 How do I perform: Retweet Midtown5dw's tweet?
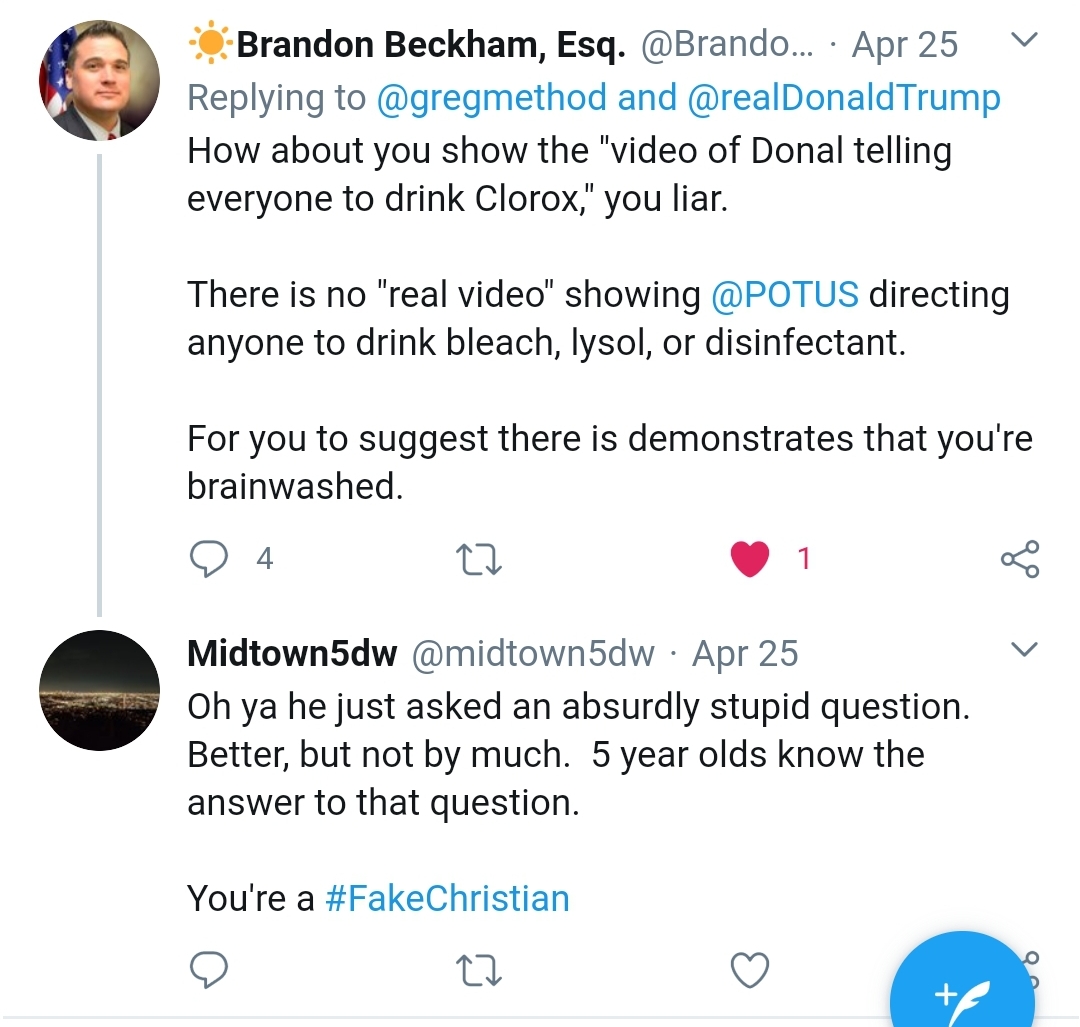(479, 971)
